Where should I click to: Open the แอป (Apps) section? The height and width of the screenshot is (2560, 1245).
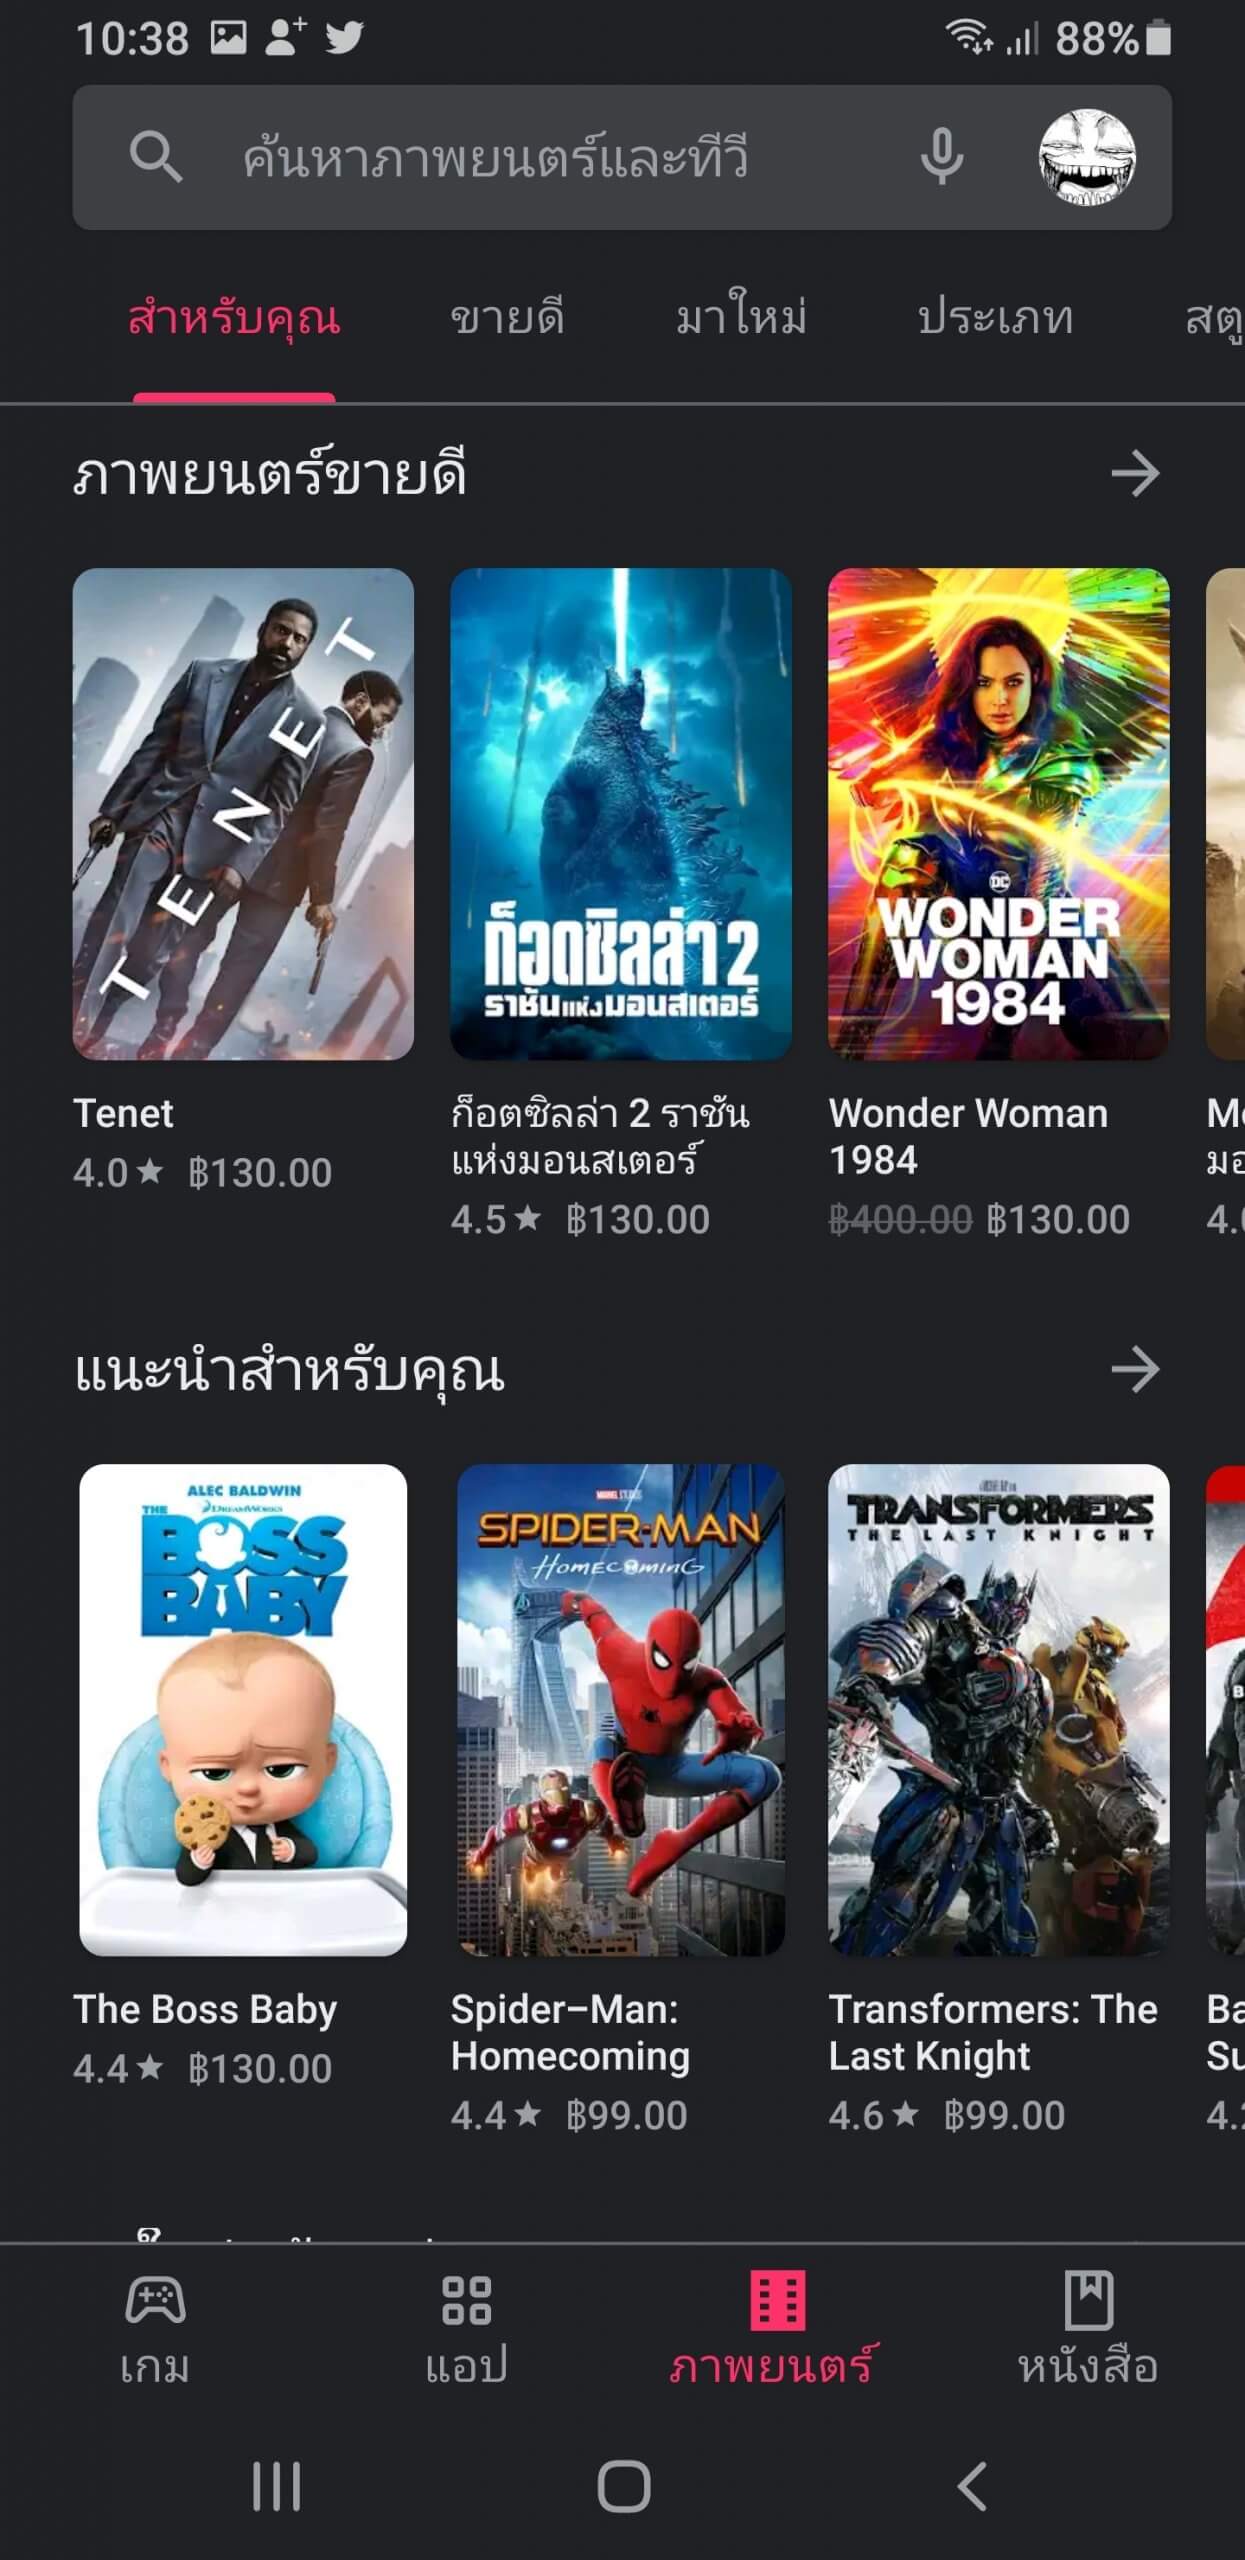tap(466, 2330)
